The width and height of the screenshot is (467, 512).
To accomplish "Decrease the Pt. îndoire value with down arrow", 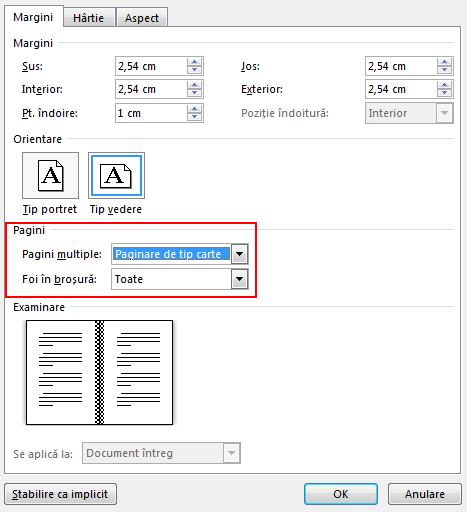I will tap(194, 117).
